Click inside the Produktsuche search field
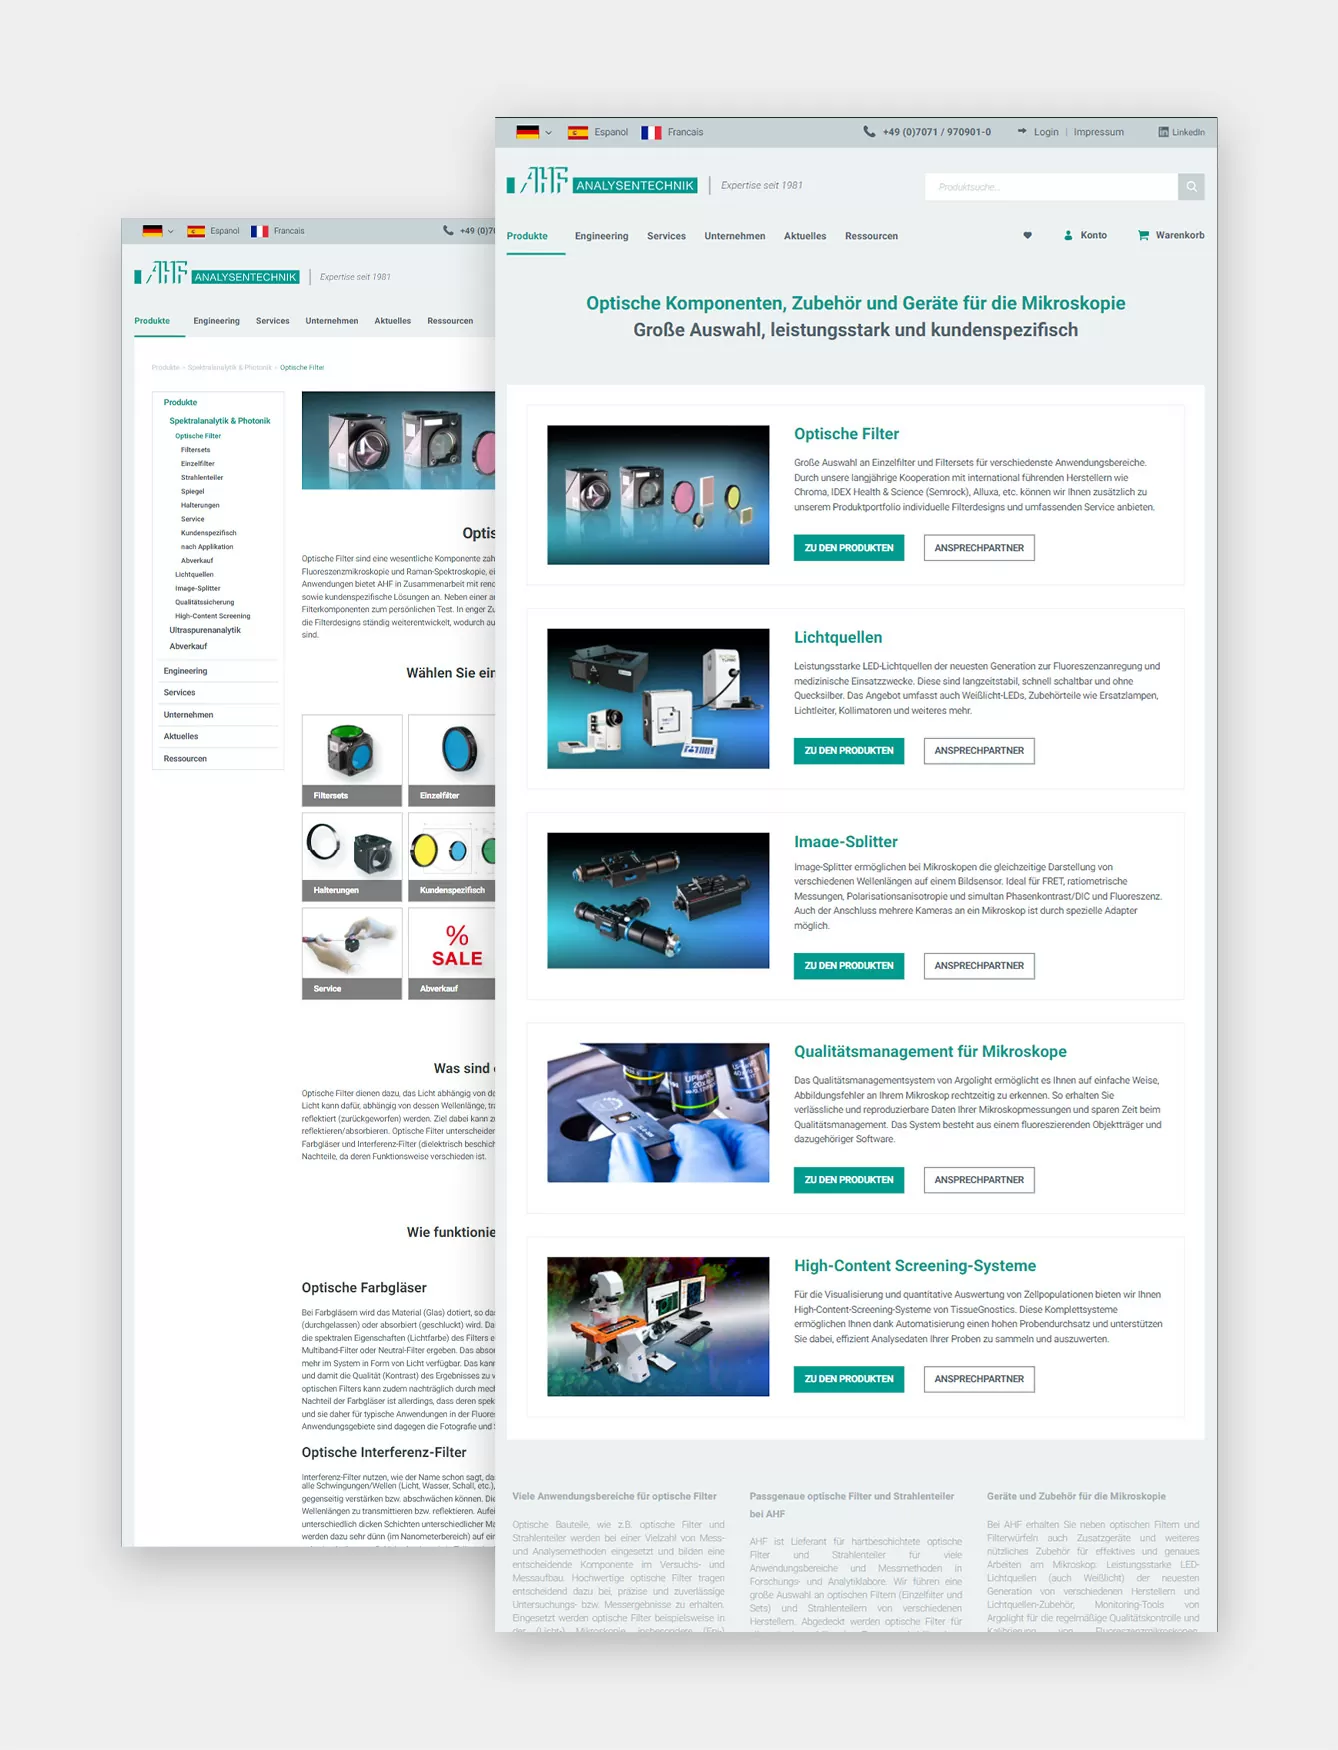This screenshot has height=1750, width=1338. (1050, 187)
